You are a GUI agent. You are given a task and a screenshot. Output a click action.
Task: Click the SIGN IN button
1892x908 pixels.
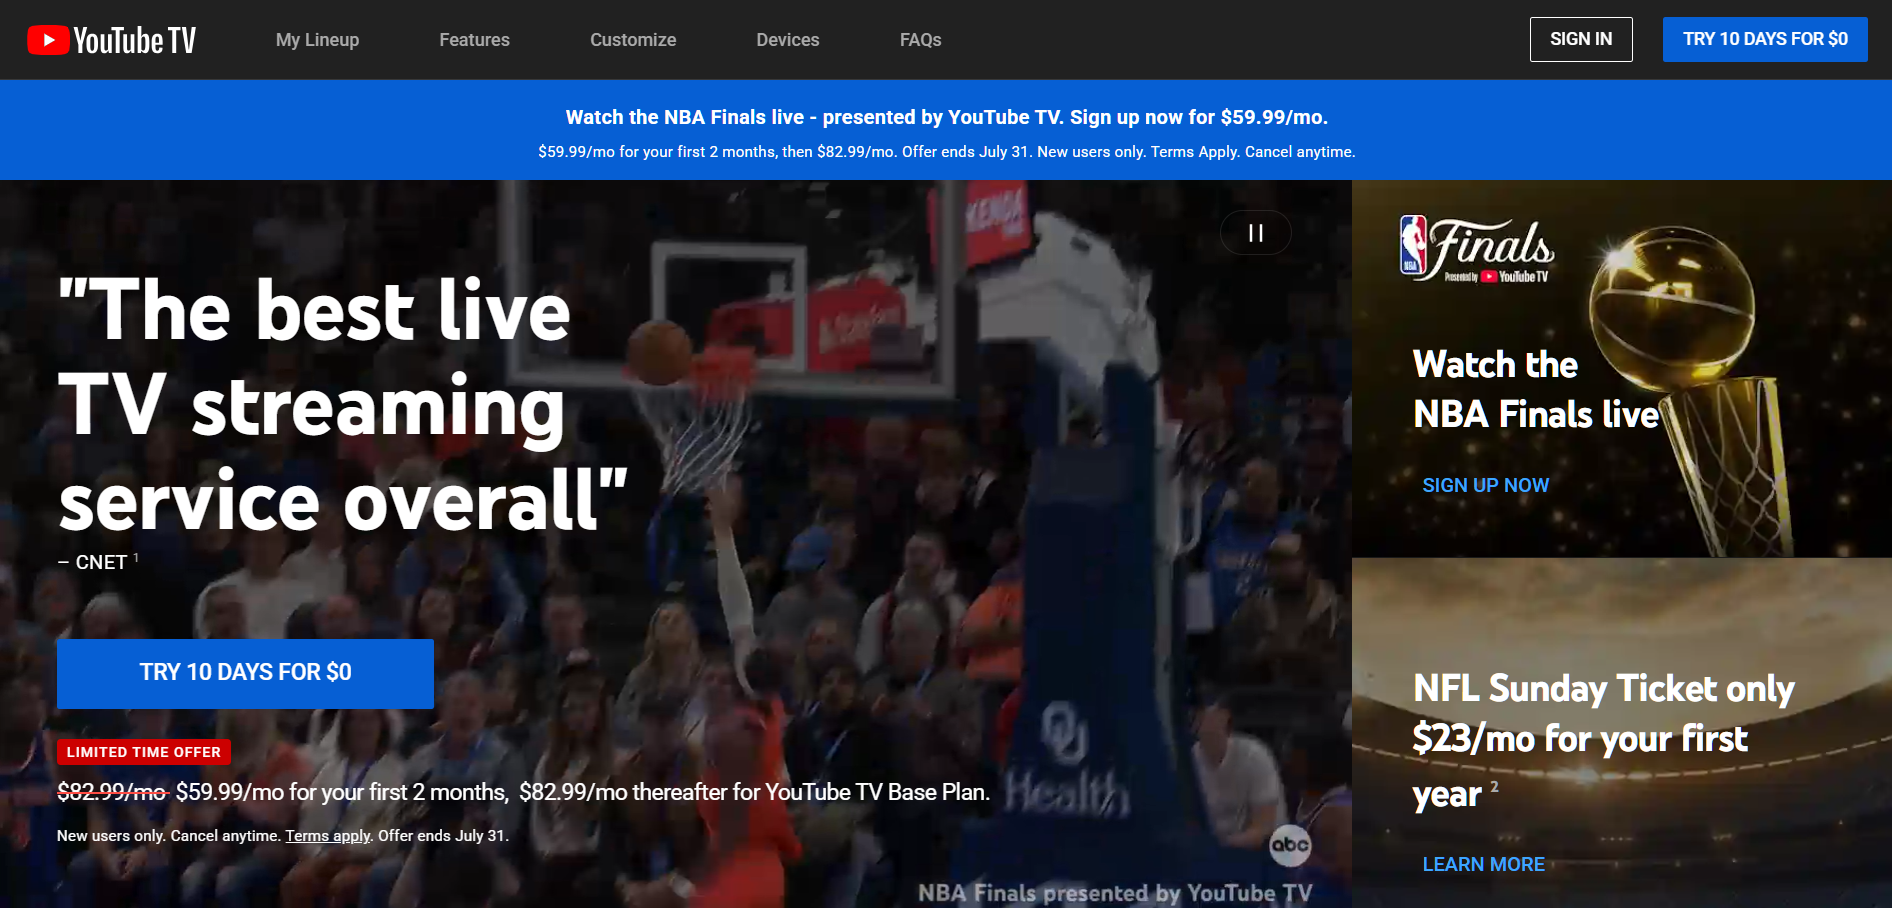(1581, 39)
